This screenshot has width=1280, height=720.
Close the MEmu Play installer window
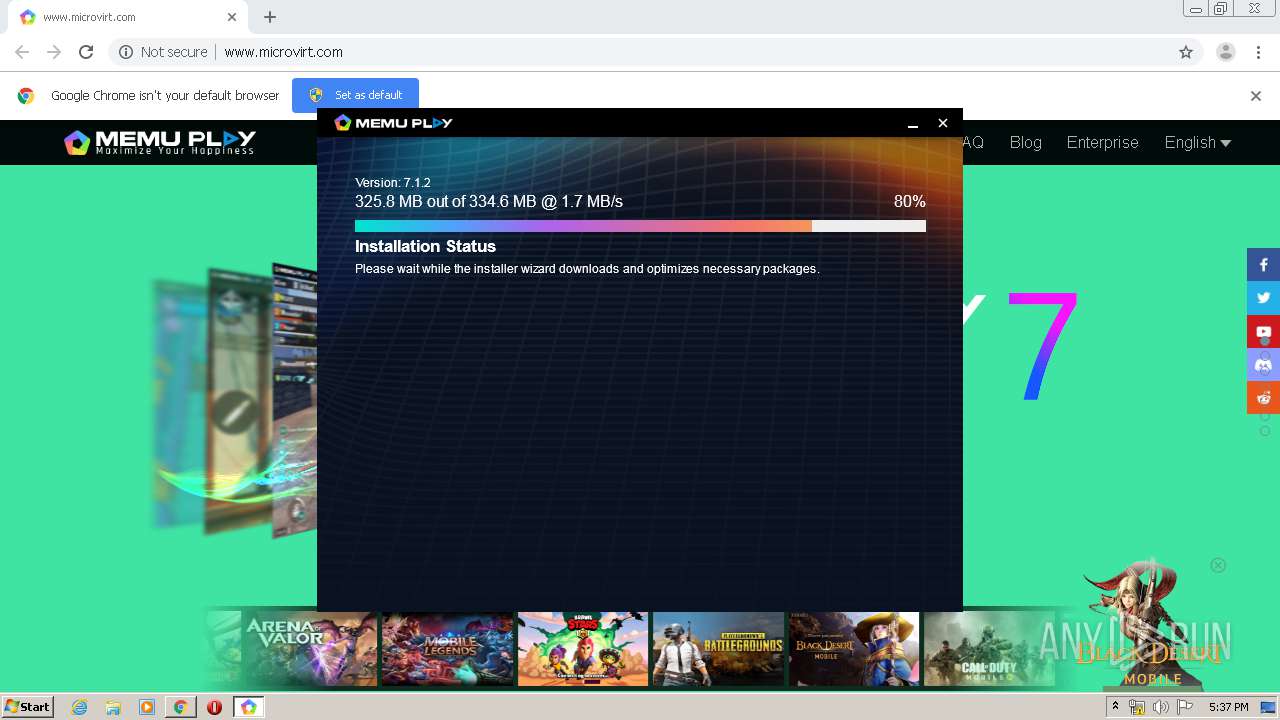(x=942, y=123)
